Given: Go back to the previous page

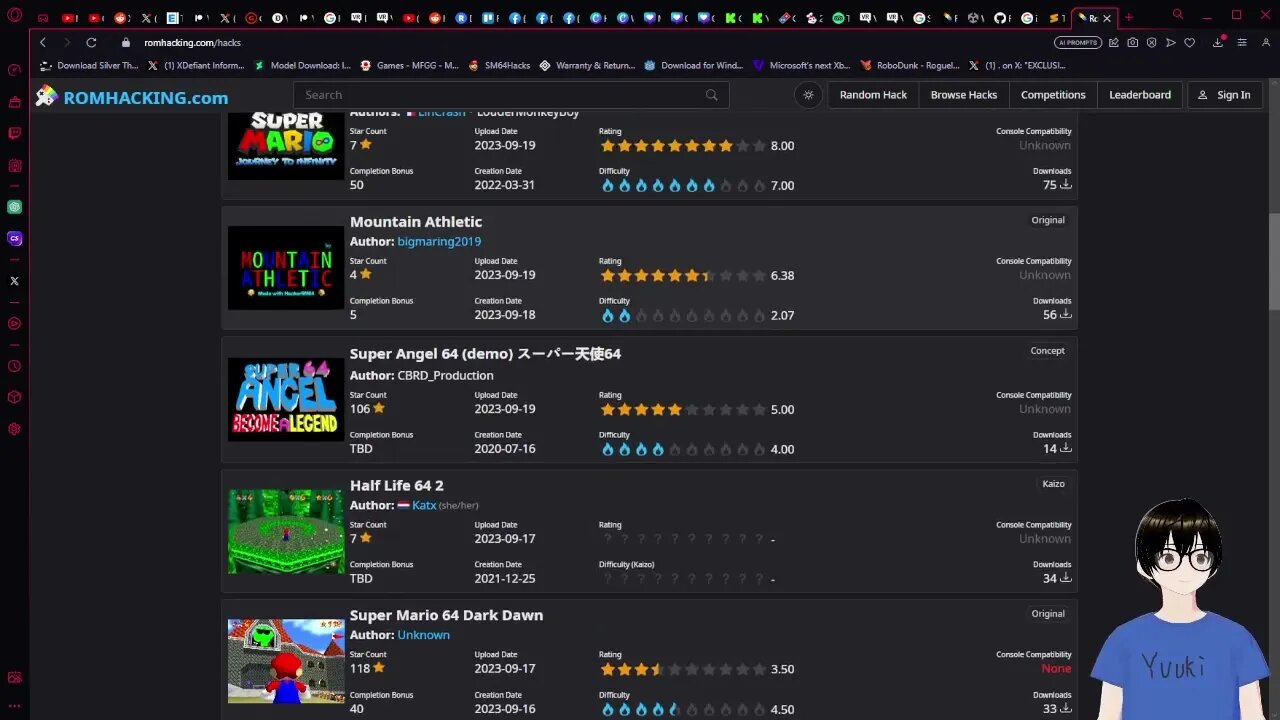Looking at the screenshot, I should pos(43,42).
